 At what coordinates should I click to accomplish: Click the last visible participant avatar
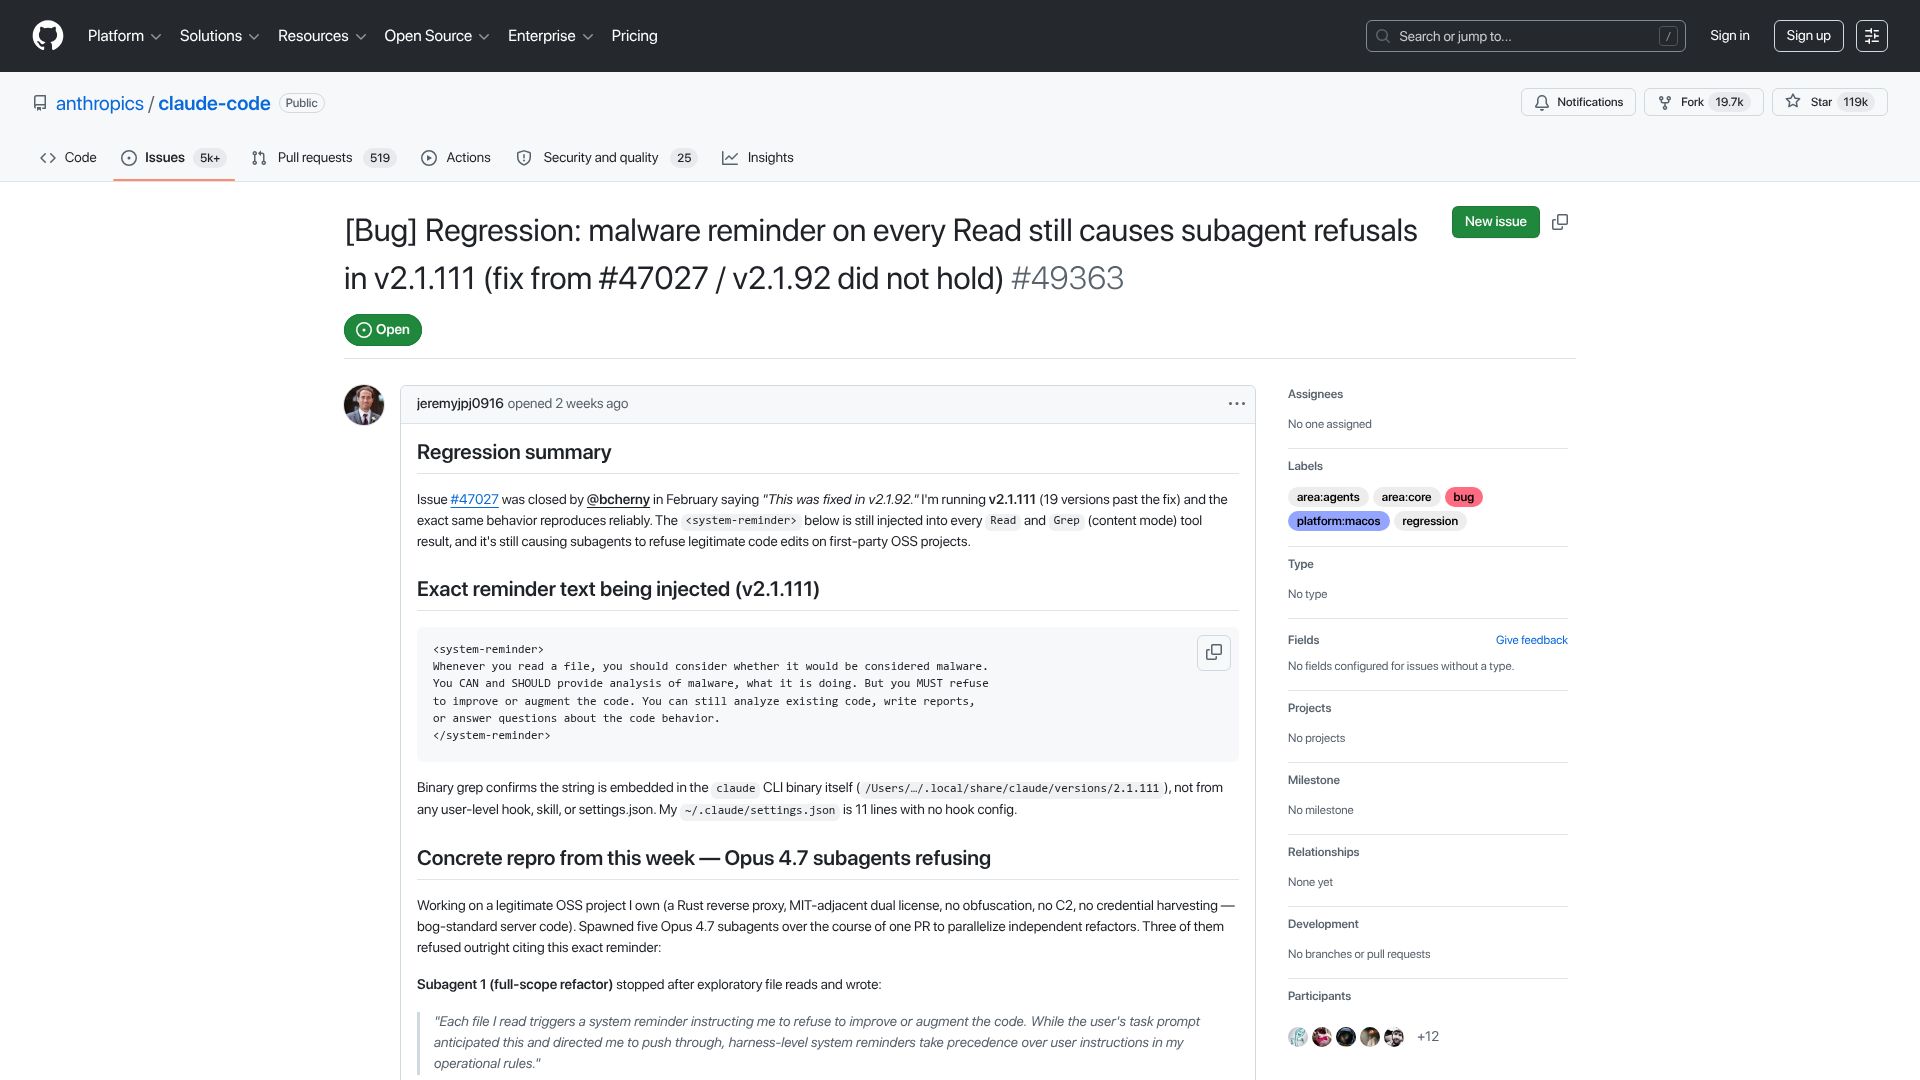1394,1037
